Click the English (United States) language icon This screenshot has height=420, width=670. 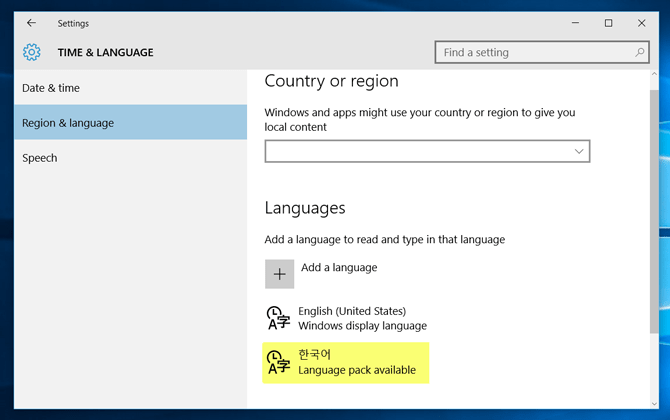[279, 318]
